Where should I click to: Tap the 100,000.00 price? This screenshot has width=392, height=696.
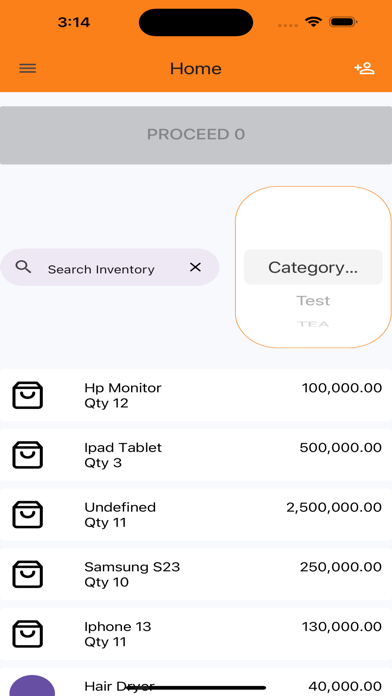342,388
